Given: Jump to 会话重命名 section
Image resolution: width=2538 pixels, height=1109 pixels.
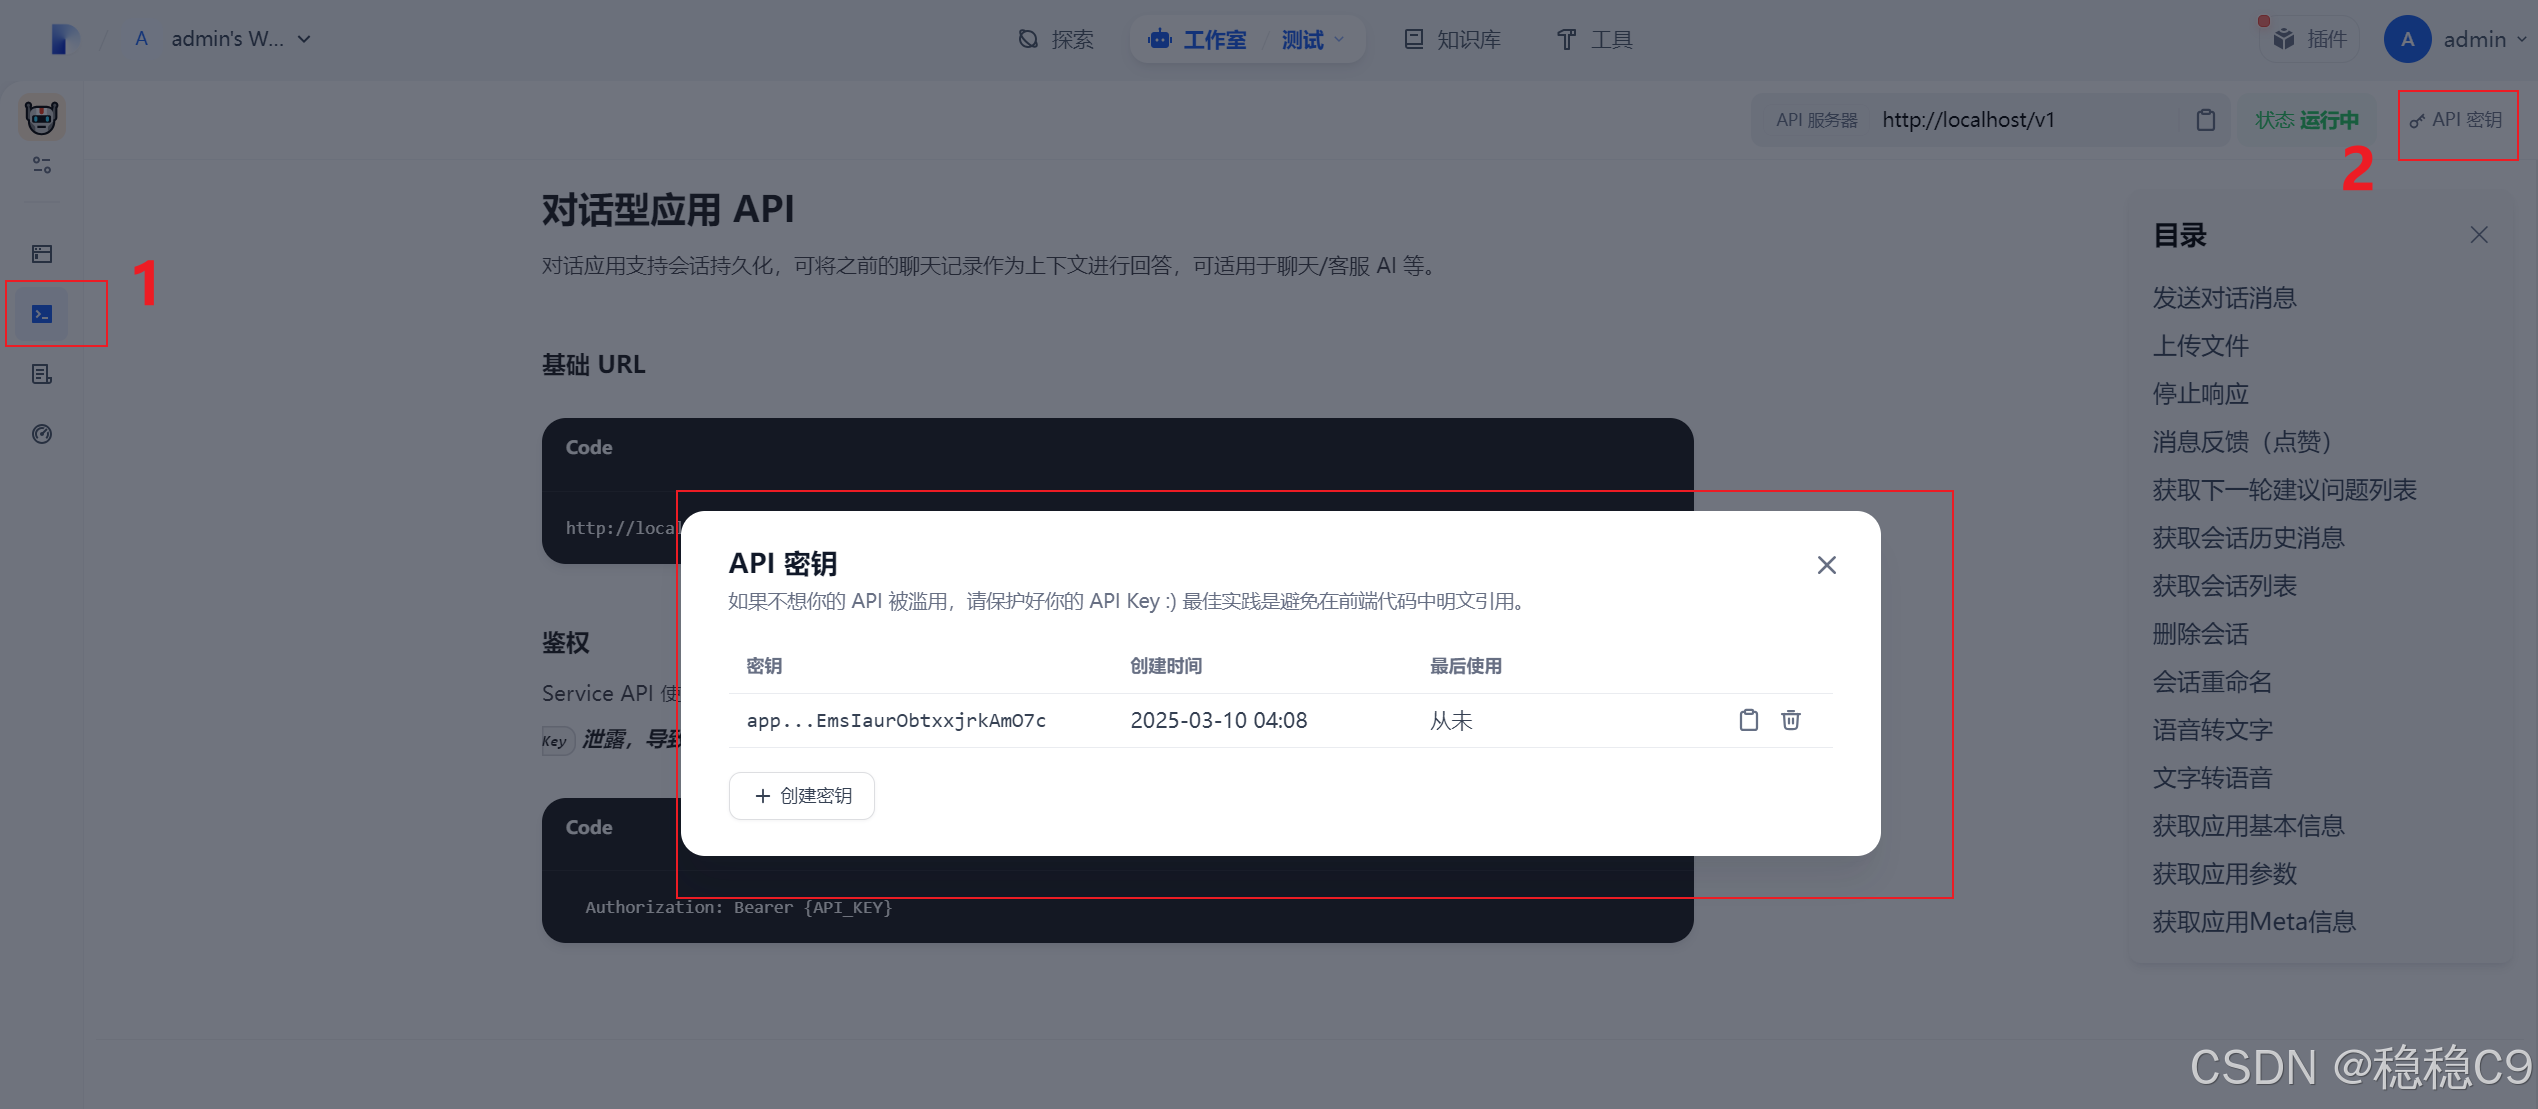Looking at the screenshot, I should coord(2212,682).
